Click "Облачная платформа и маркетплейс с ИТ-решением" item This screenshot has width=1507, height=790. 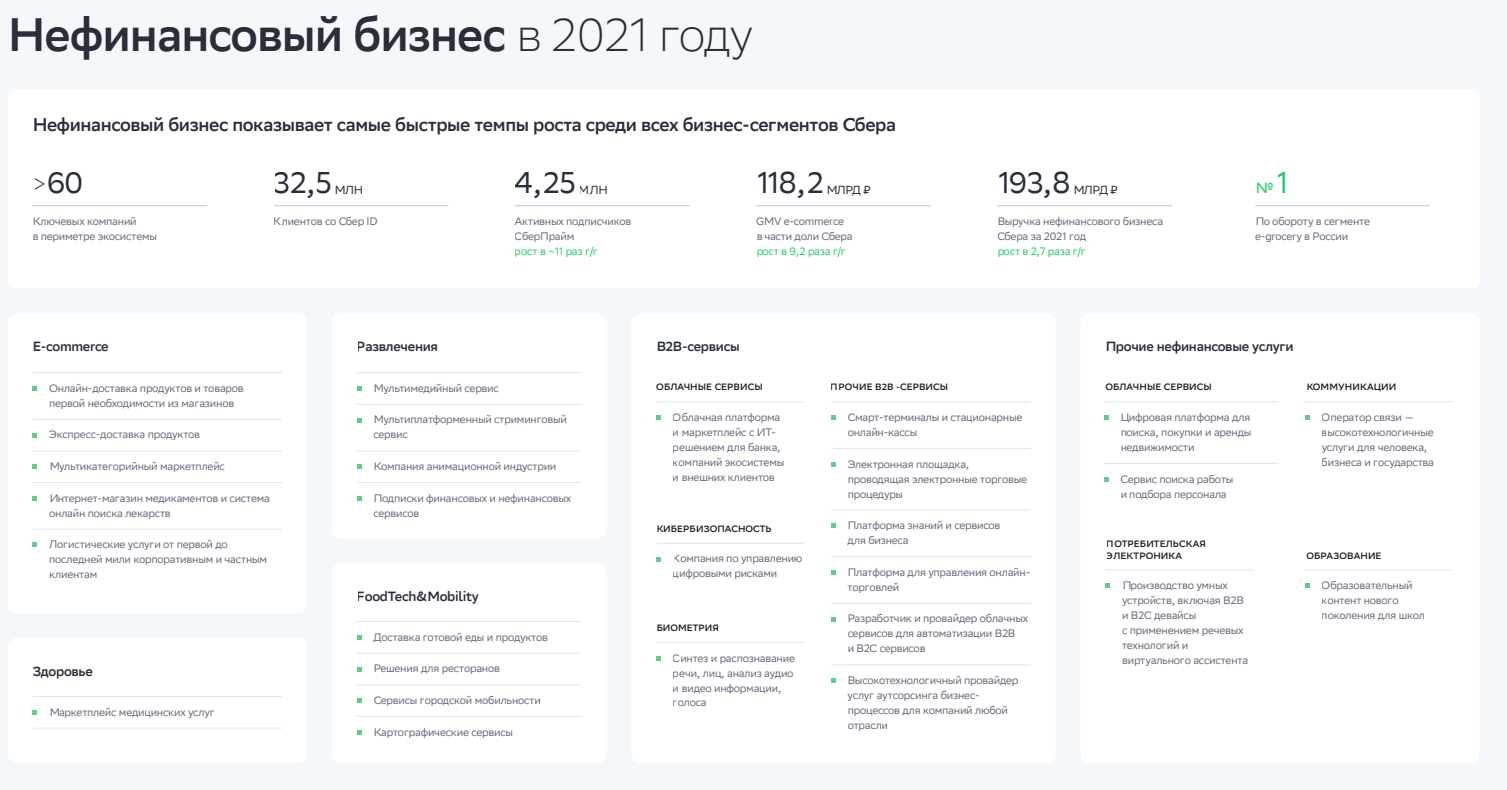728,447
